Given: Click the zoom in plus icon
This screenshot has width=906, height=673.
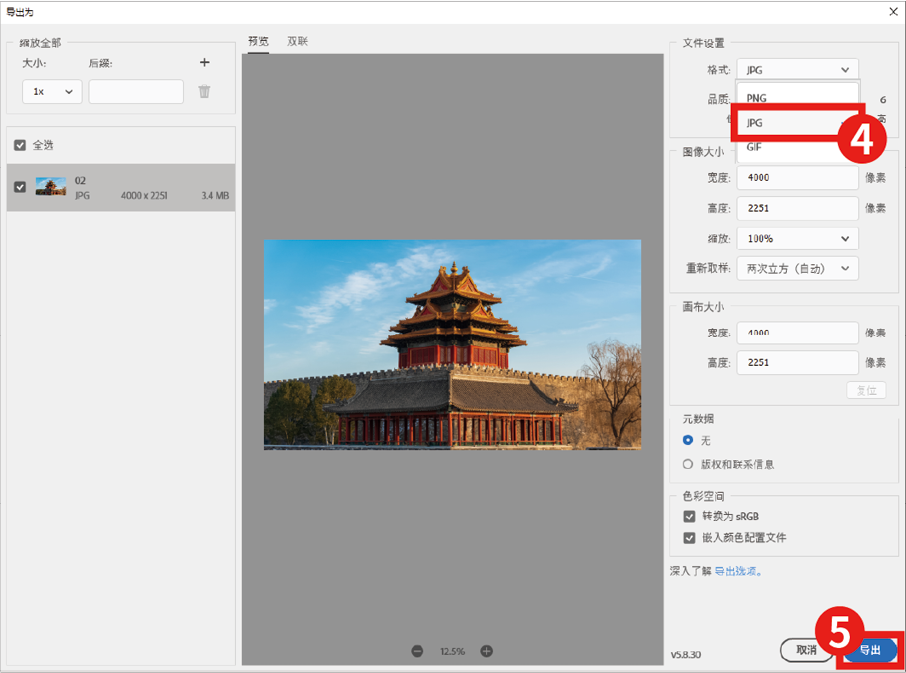Looking at the screenshot, I should (x=487, y=651).
